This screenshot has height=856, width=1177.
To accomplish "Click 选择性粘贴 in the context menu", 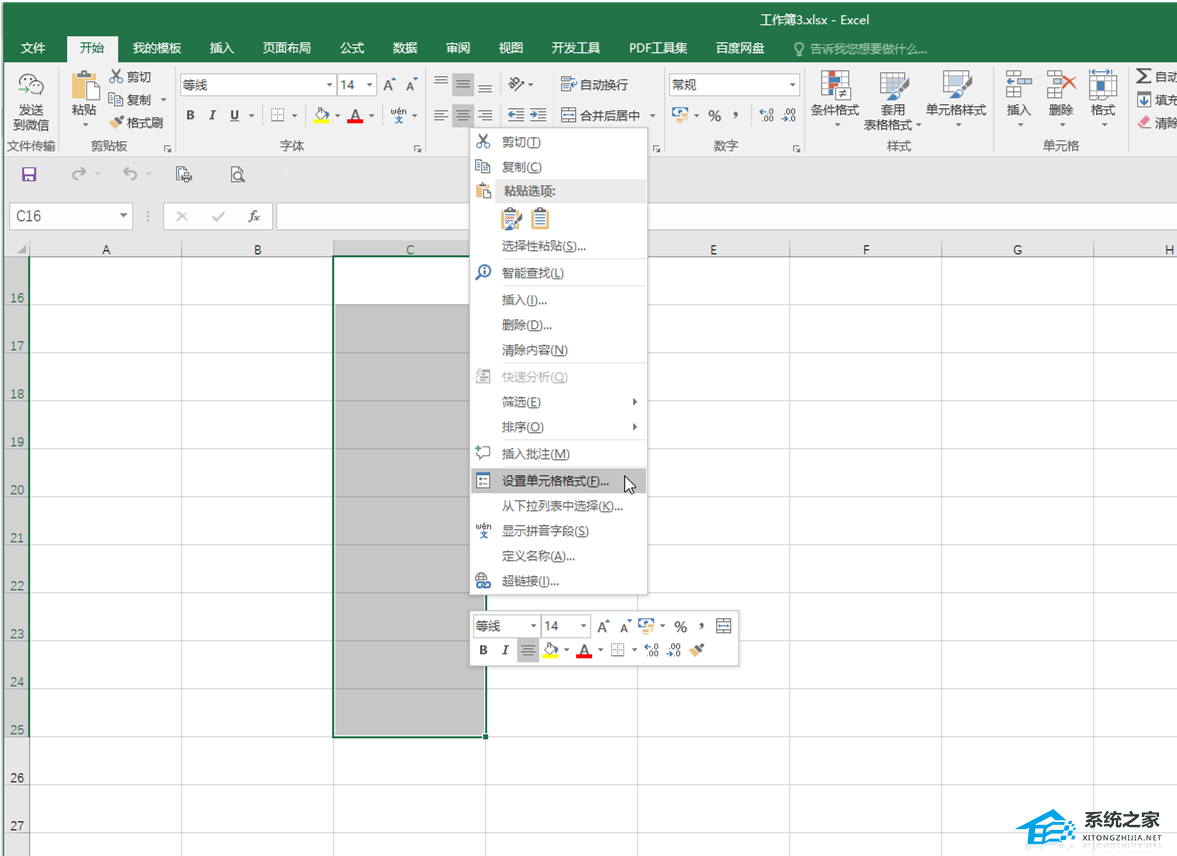I will (543, 246).
